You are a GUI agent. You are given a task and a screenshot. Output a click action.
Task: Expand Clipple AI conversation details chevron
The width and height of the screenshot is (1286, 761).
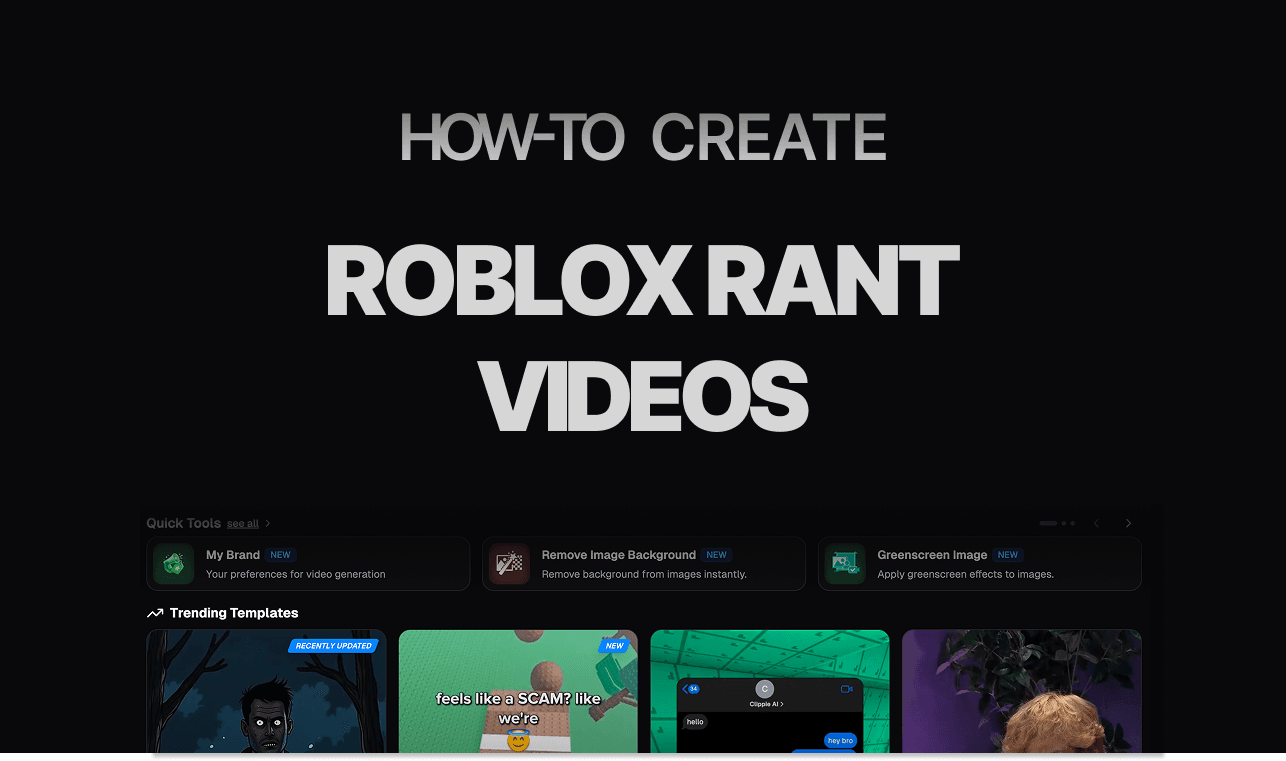(784, 703)
